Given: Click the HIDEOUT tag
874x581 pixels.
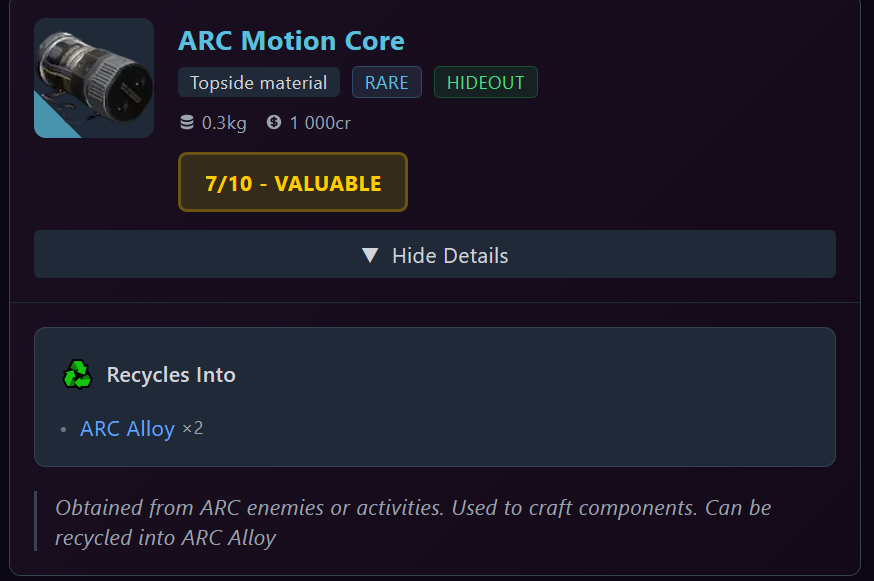Looking at the screenshot, I should (485, 83).
